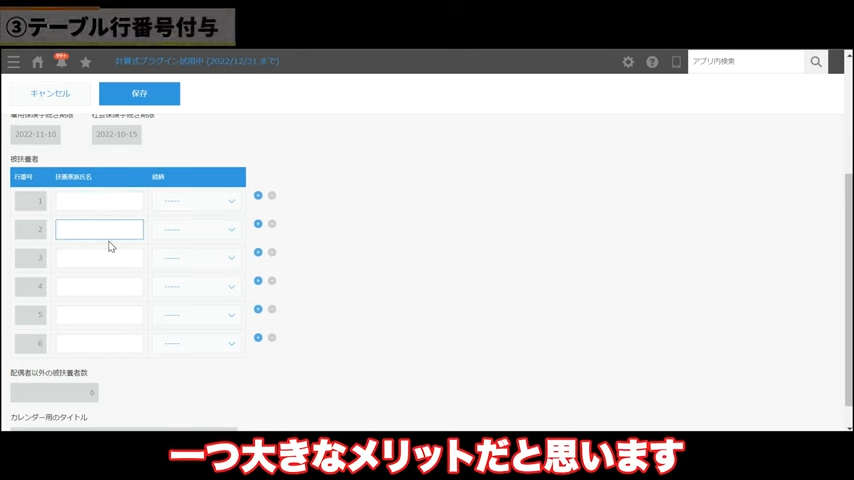
Task: Remove table row 3
Action: pos(272,252)
